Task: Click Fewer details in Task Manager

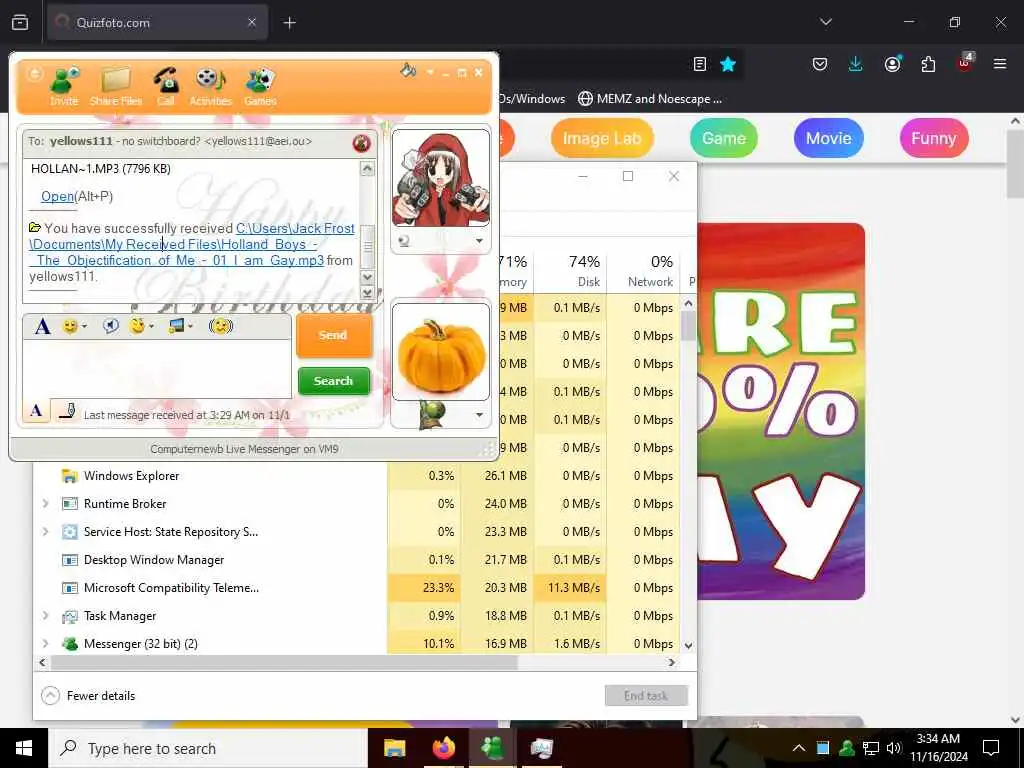Action: pos(89,696)
